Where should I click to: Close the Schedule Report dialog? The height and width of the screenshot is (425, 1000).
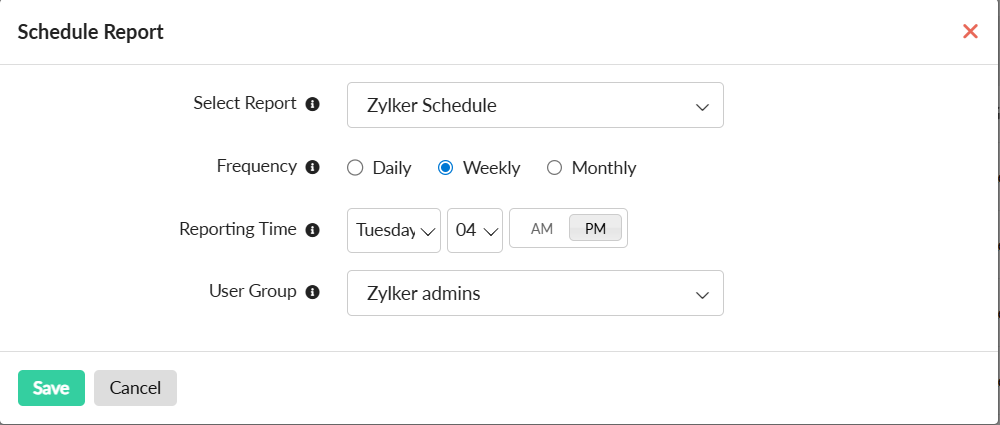(x=970, y=32)
